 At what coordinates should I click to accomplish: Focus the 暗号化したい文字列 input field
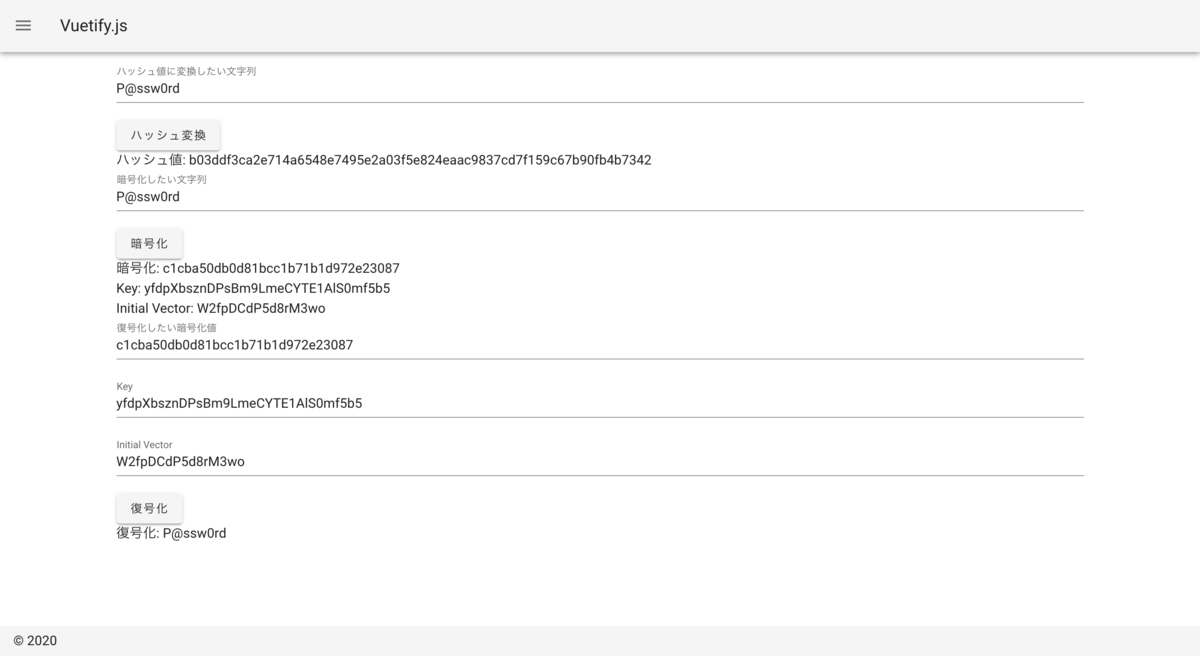pyautogui.click(x=600, y=197)
